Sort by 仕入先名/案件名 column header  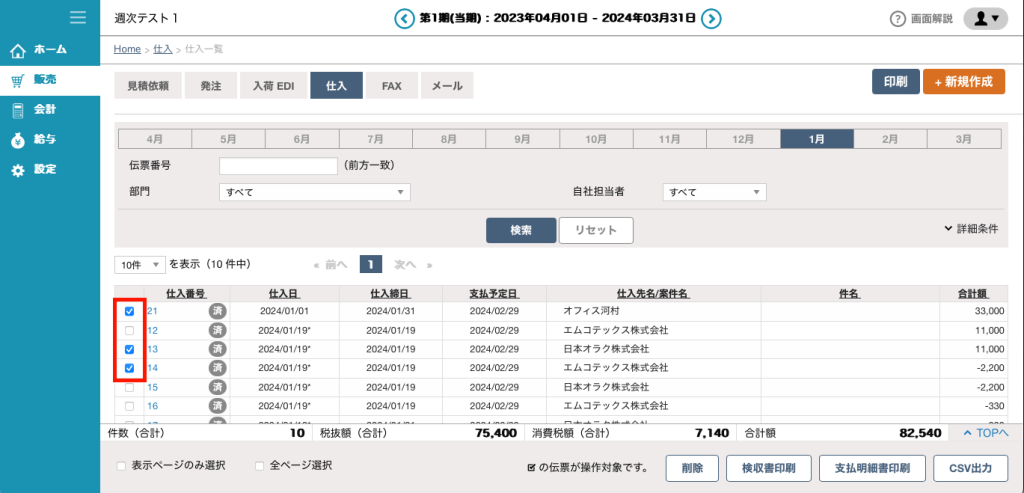click(x=654, y=294)
